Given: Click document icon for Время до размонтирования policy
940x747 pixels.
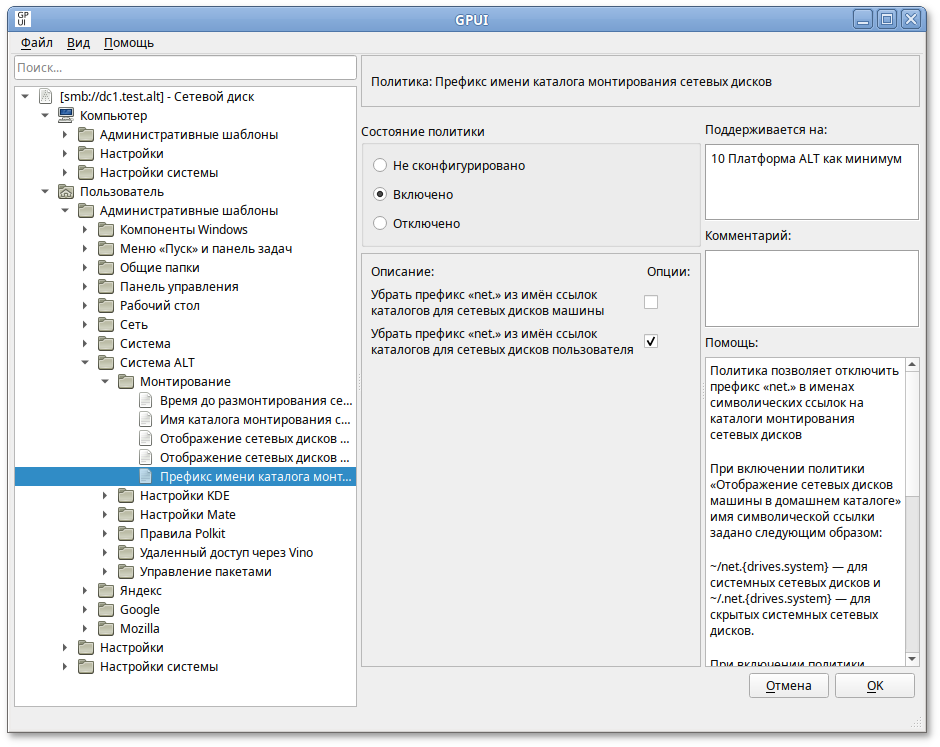Looking at the screenshot, I should pyautogui.click(x=145, y=401).
